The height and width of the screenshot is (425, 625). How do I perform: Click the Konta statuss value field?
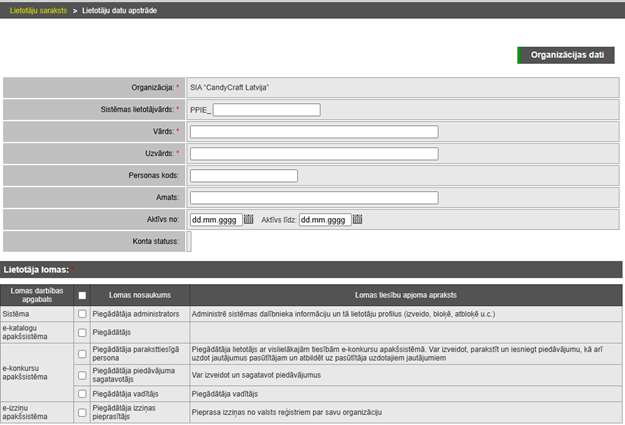[190, 242]
